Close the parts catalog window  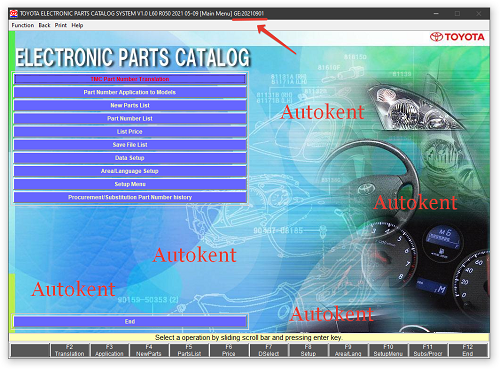pyautogui.click(x=479, y=13)
